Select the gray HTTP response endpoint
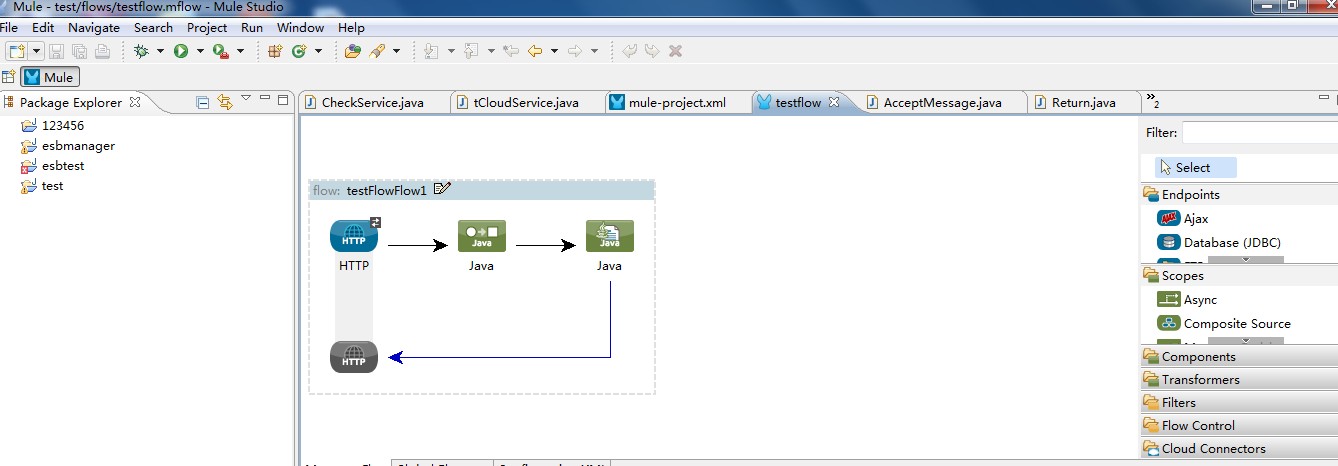The width and height of the screenshot is (1338, 466). coord(354,357)
